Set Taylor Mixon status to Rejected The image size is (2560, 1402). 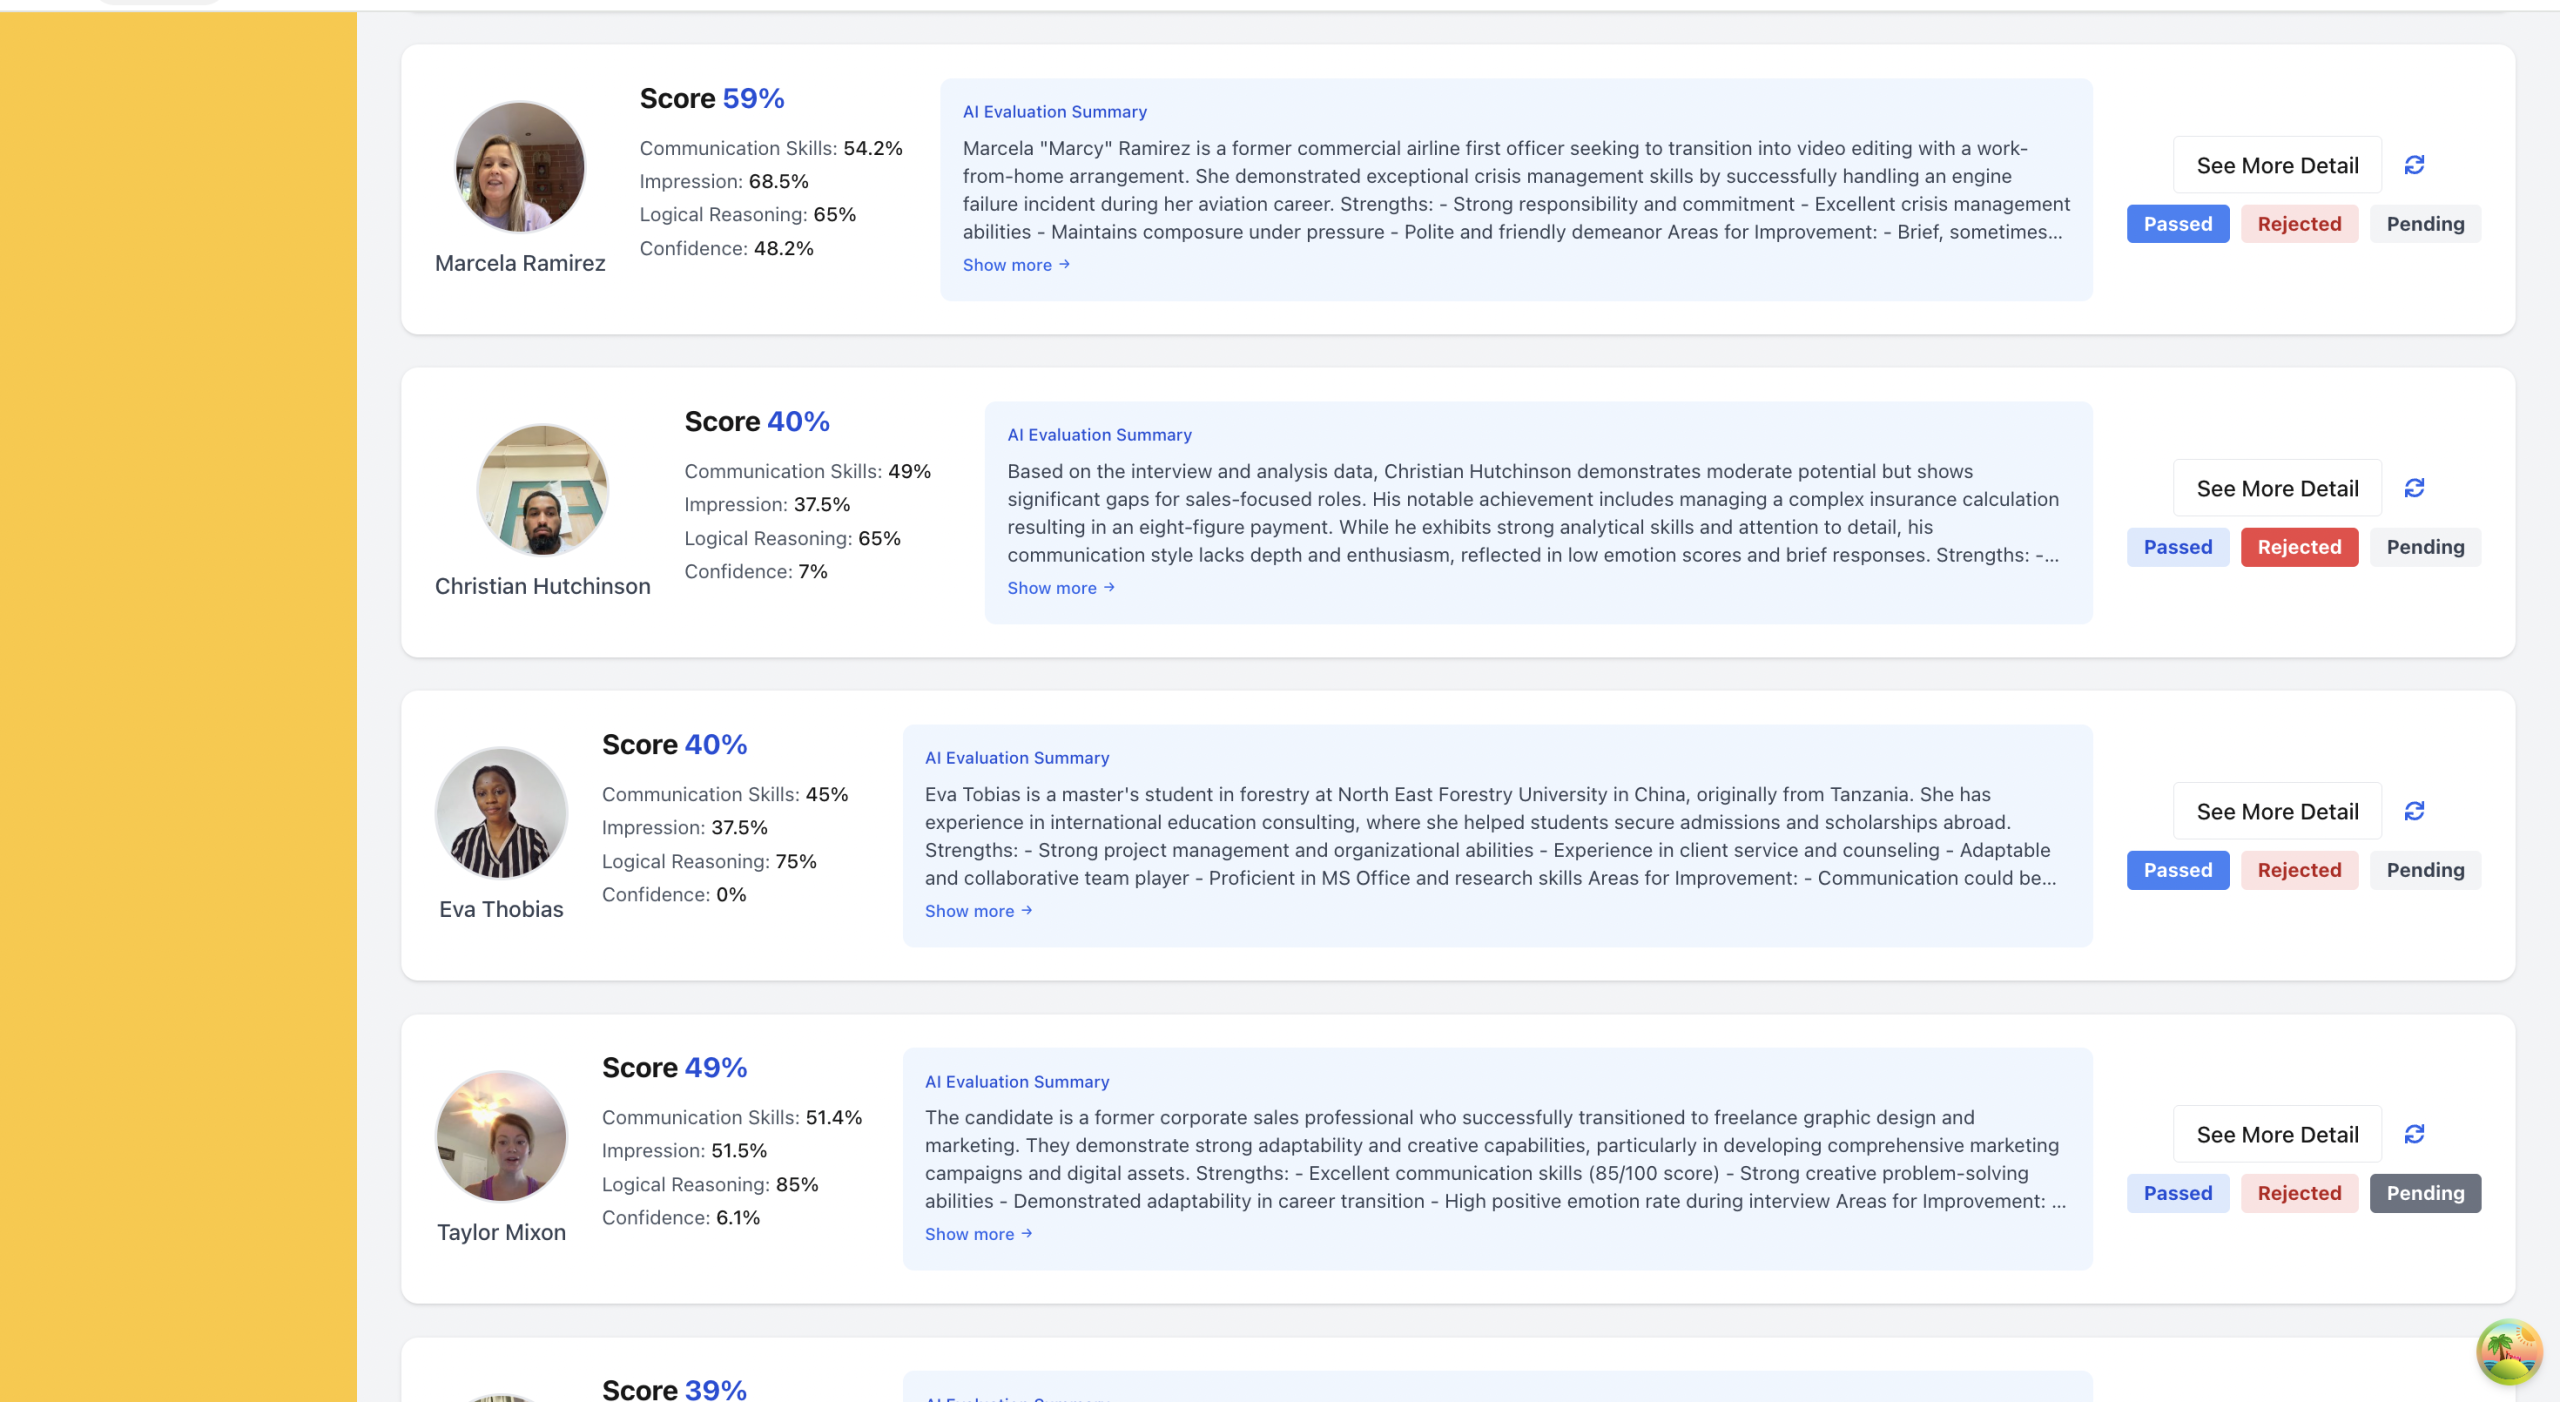click(x=2298, y=1193)
